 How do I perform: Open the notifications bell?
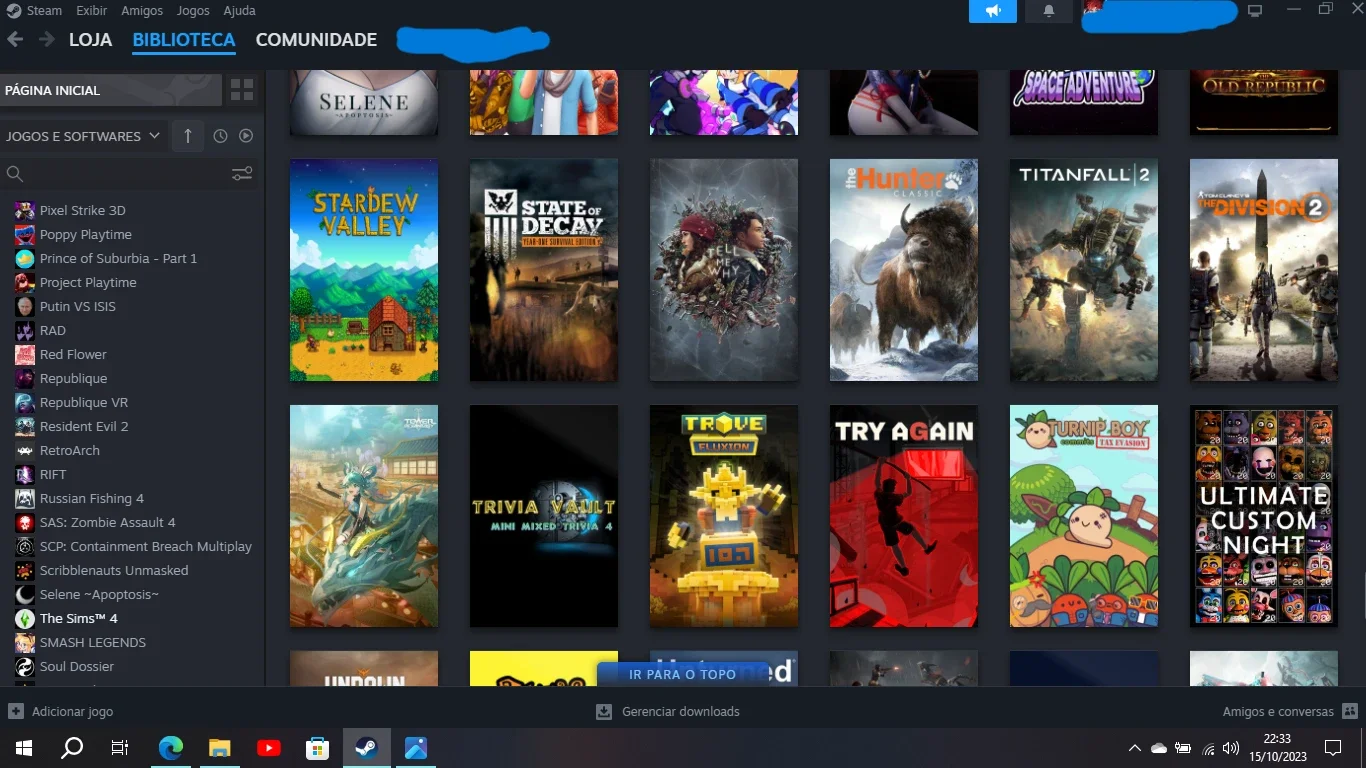click(1049, 11)
